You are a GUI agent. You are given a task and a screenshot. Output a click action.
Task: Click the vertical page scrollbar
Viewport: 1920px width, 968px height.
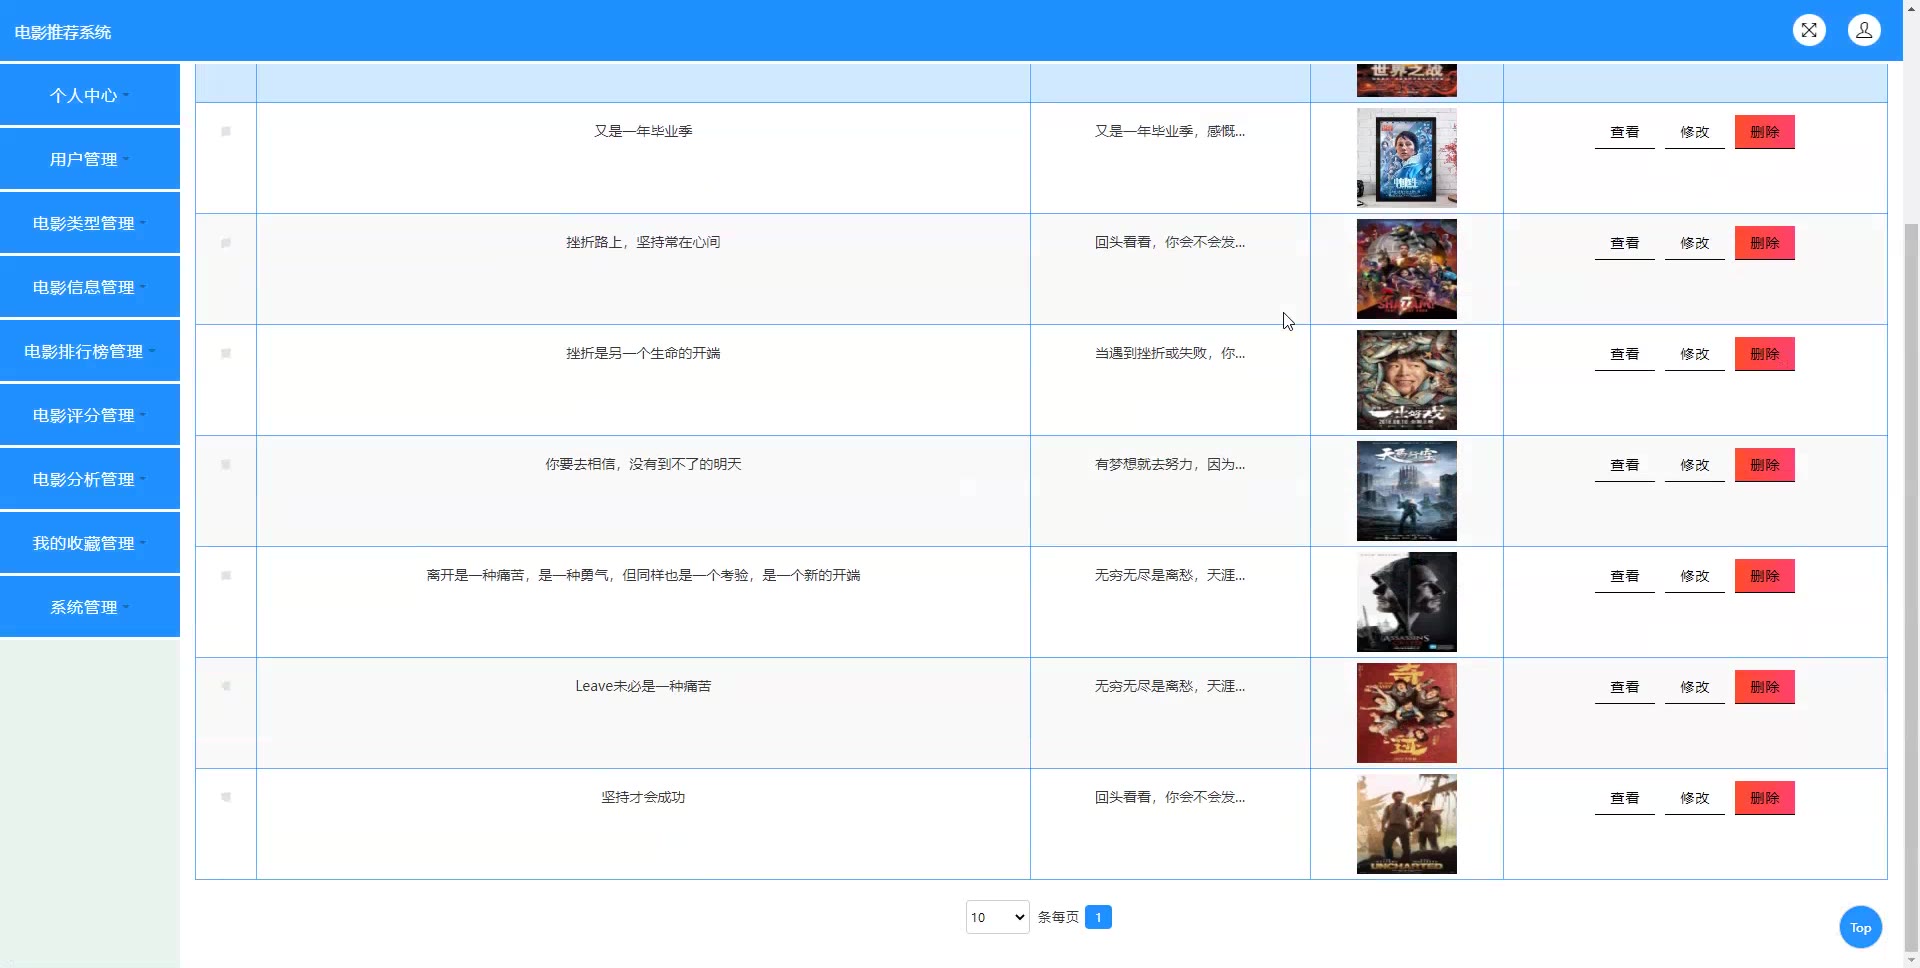pos(1911,500)
